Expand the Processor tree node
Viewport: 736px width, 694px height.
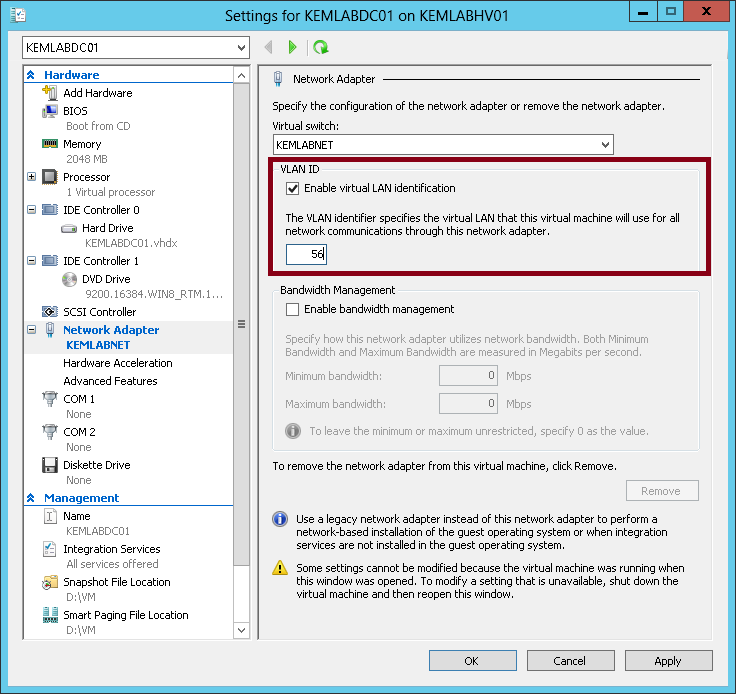(x=31, y=177)
